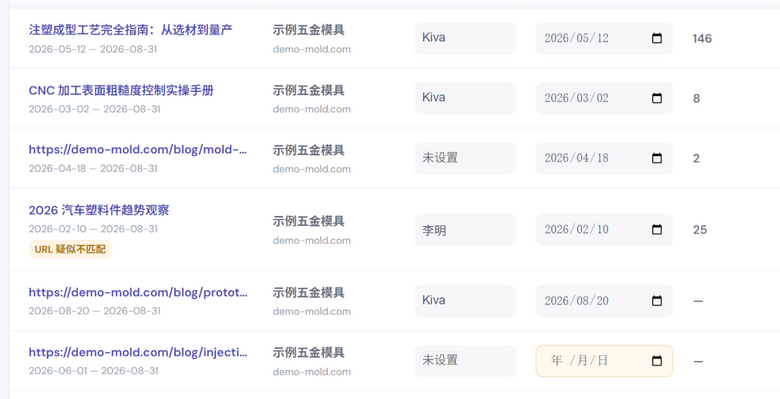Click date range 2026-04-18 — 2026-08-31
Image resolution: width=780 pixels, height=399 pixels.
pos(93,169)
